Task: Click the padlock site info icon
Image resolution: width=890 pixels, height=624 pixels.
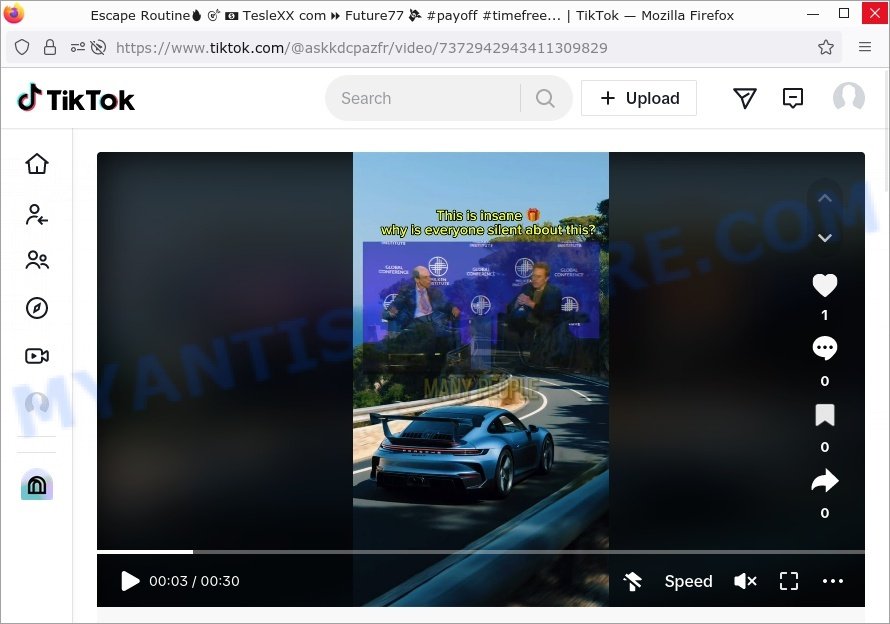Action: pos(50,47)
